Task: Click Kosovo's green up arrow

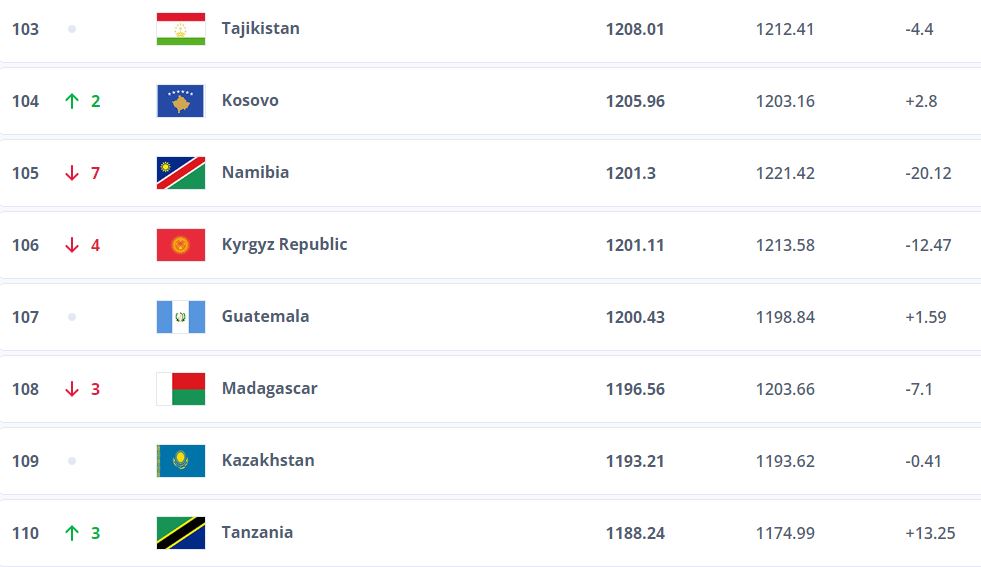Action: click(71, 101)
